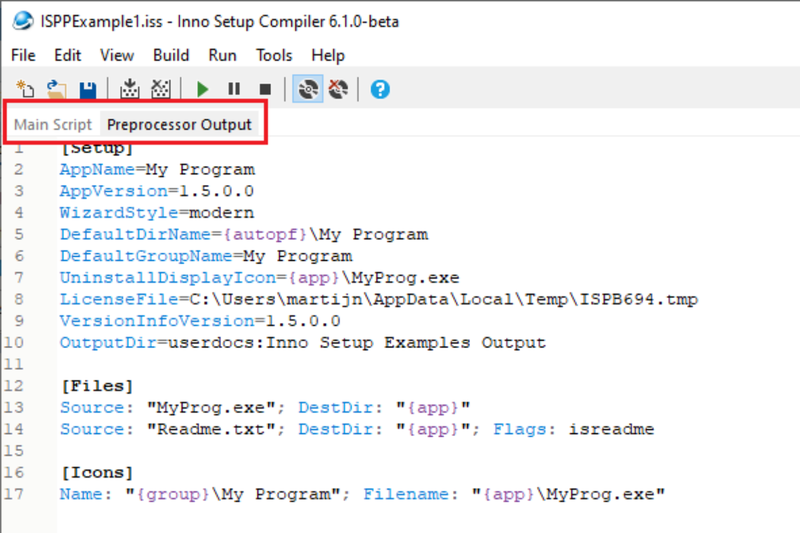This screenshot has width=800, height=533.
Task: Select the Preprocessor Output tab
Action: [179, 124]
